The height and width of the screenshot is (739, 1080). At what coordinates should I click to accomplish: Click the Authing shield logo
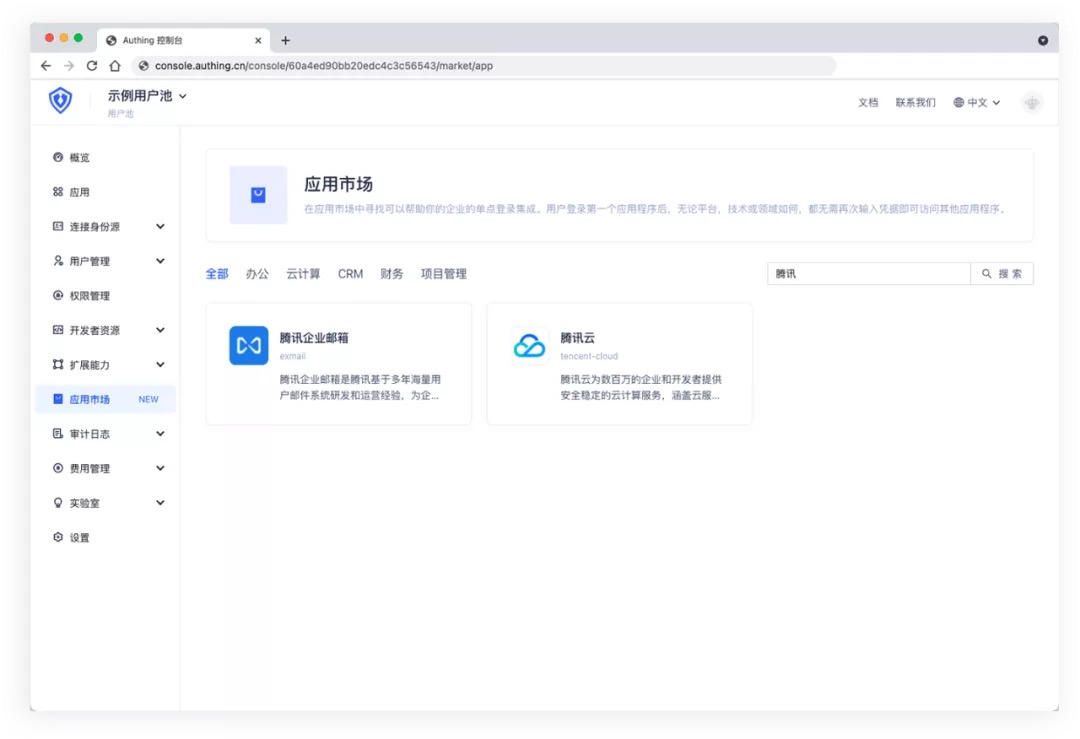point(61,101)
